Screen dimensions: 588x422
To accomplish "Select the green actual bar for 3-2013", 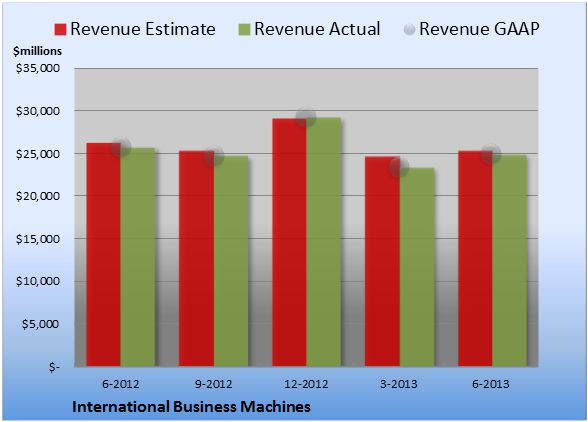I will [x=417, y=267].
